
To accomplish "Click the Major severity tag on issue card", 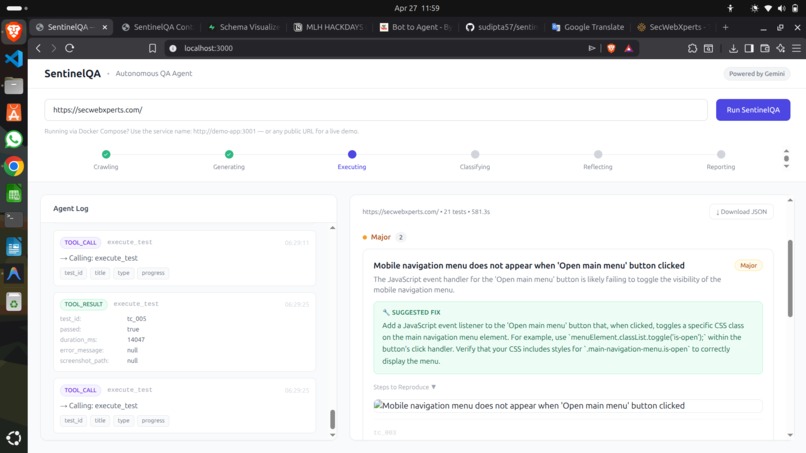I will (748, 265).
